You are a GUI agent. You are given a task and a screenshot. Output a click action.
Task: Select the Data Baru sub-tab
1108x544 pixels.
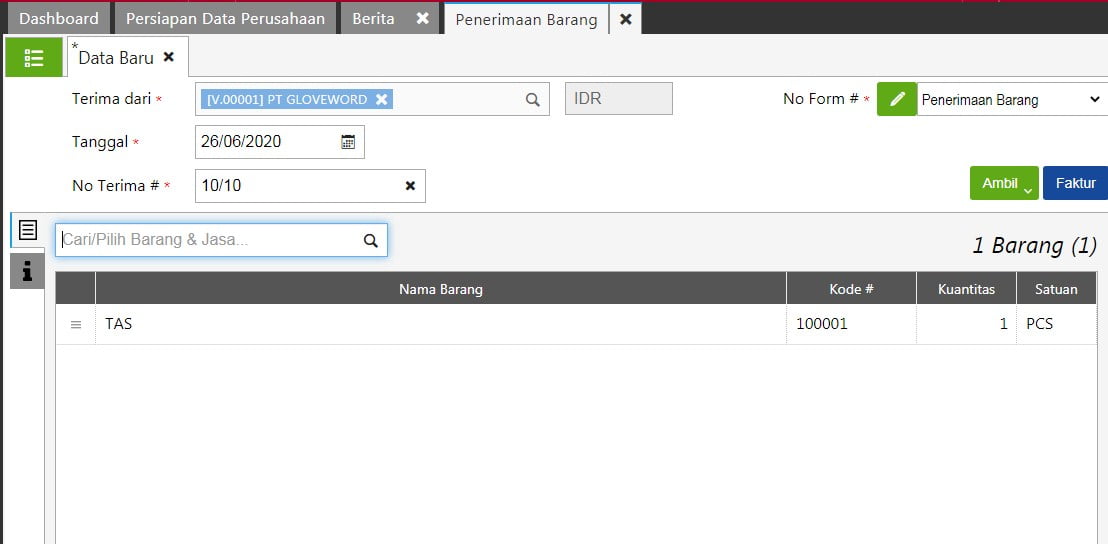click(116, 58)
